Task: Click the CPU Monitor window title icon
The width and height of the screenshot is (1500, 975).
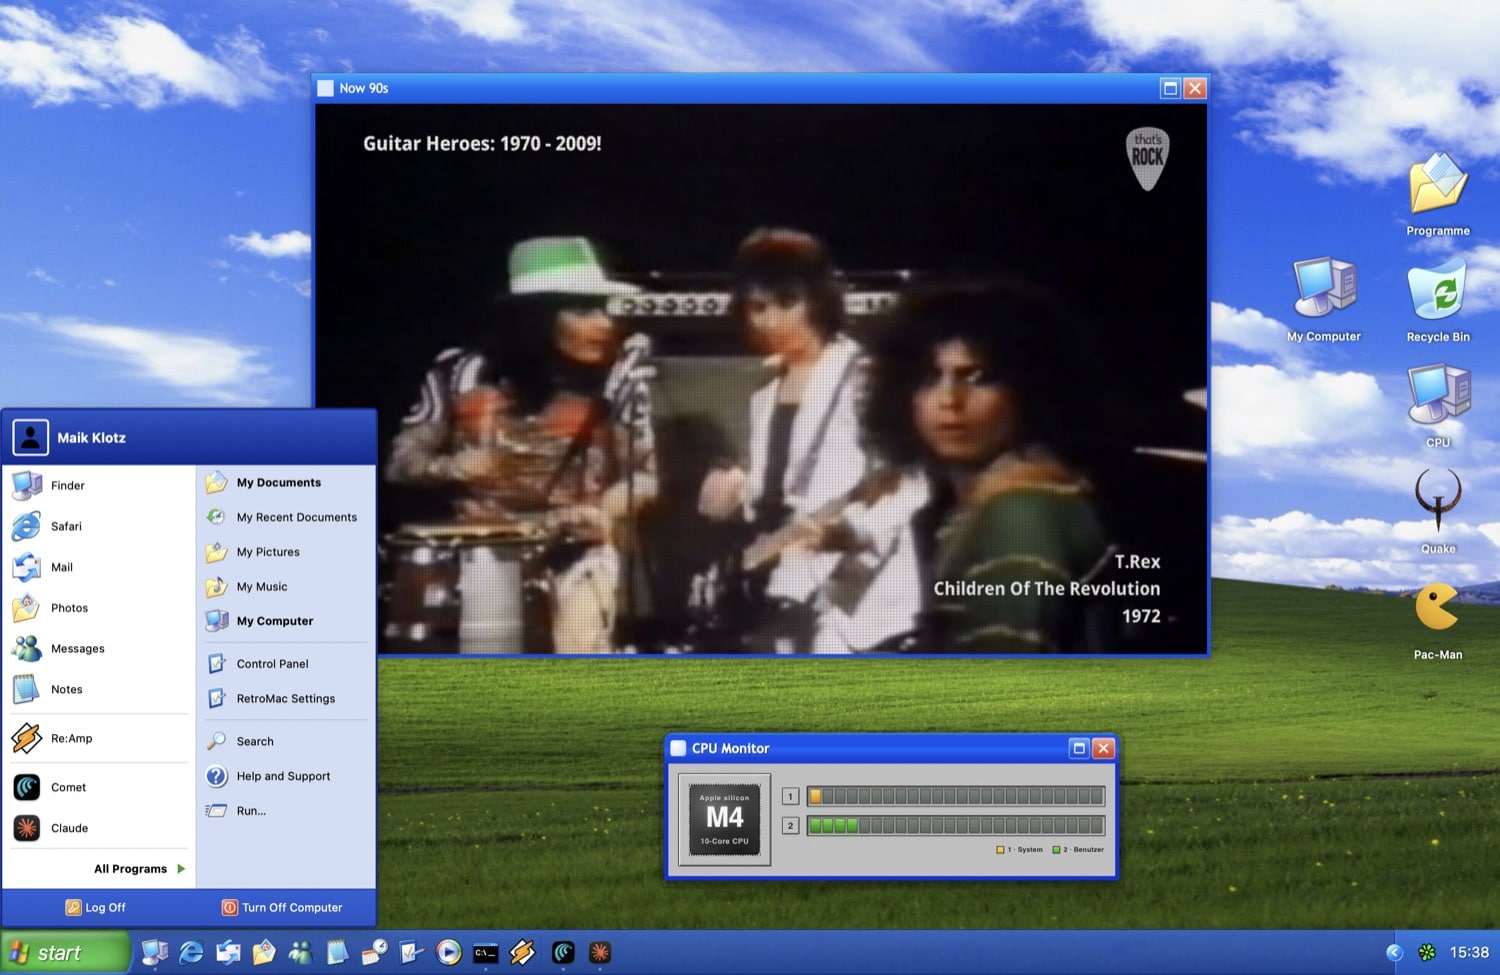Action: 678,748
